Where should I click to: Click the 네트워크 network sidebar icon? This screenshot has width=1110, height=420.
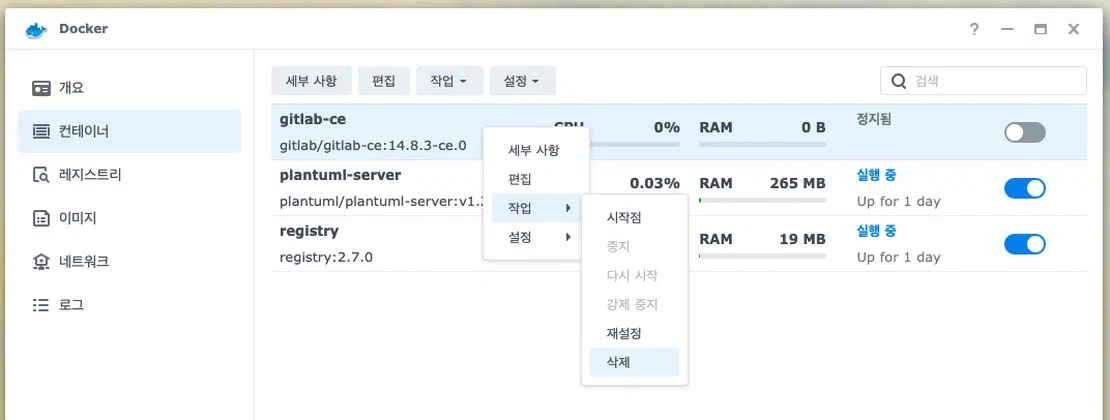pyautogui.click(x=42, y=261)
